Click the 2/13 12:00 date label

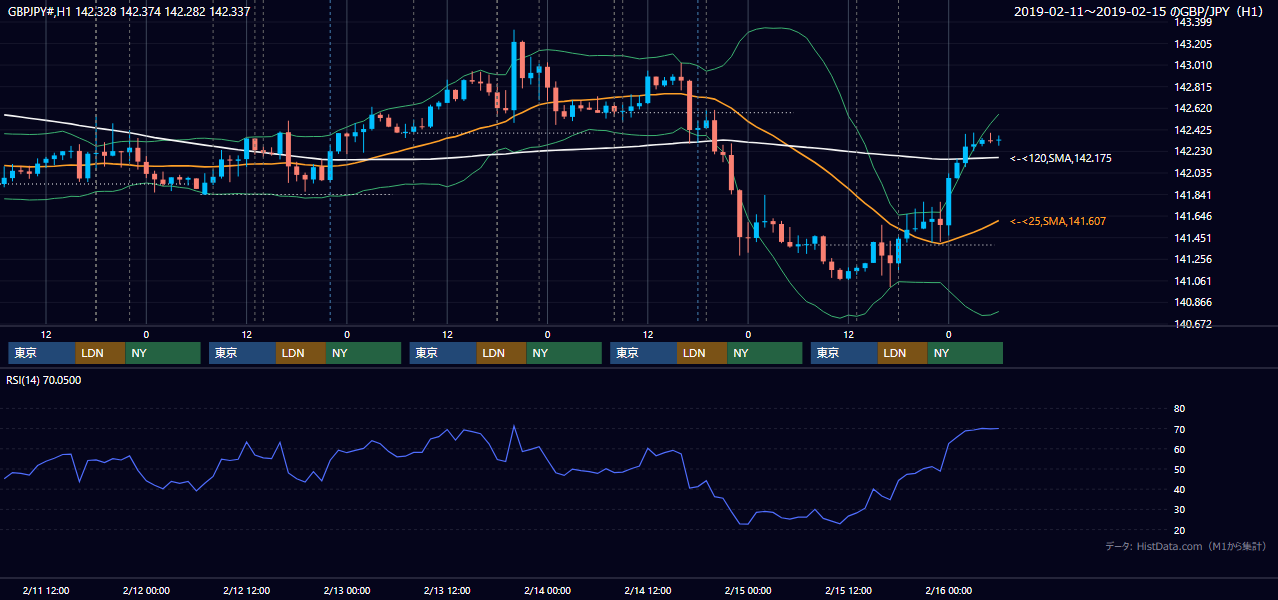(x=447, y=590)
